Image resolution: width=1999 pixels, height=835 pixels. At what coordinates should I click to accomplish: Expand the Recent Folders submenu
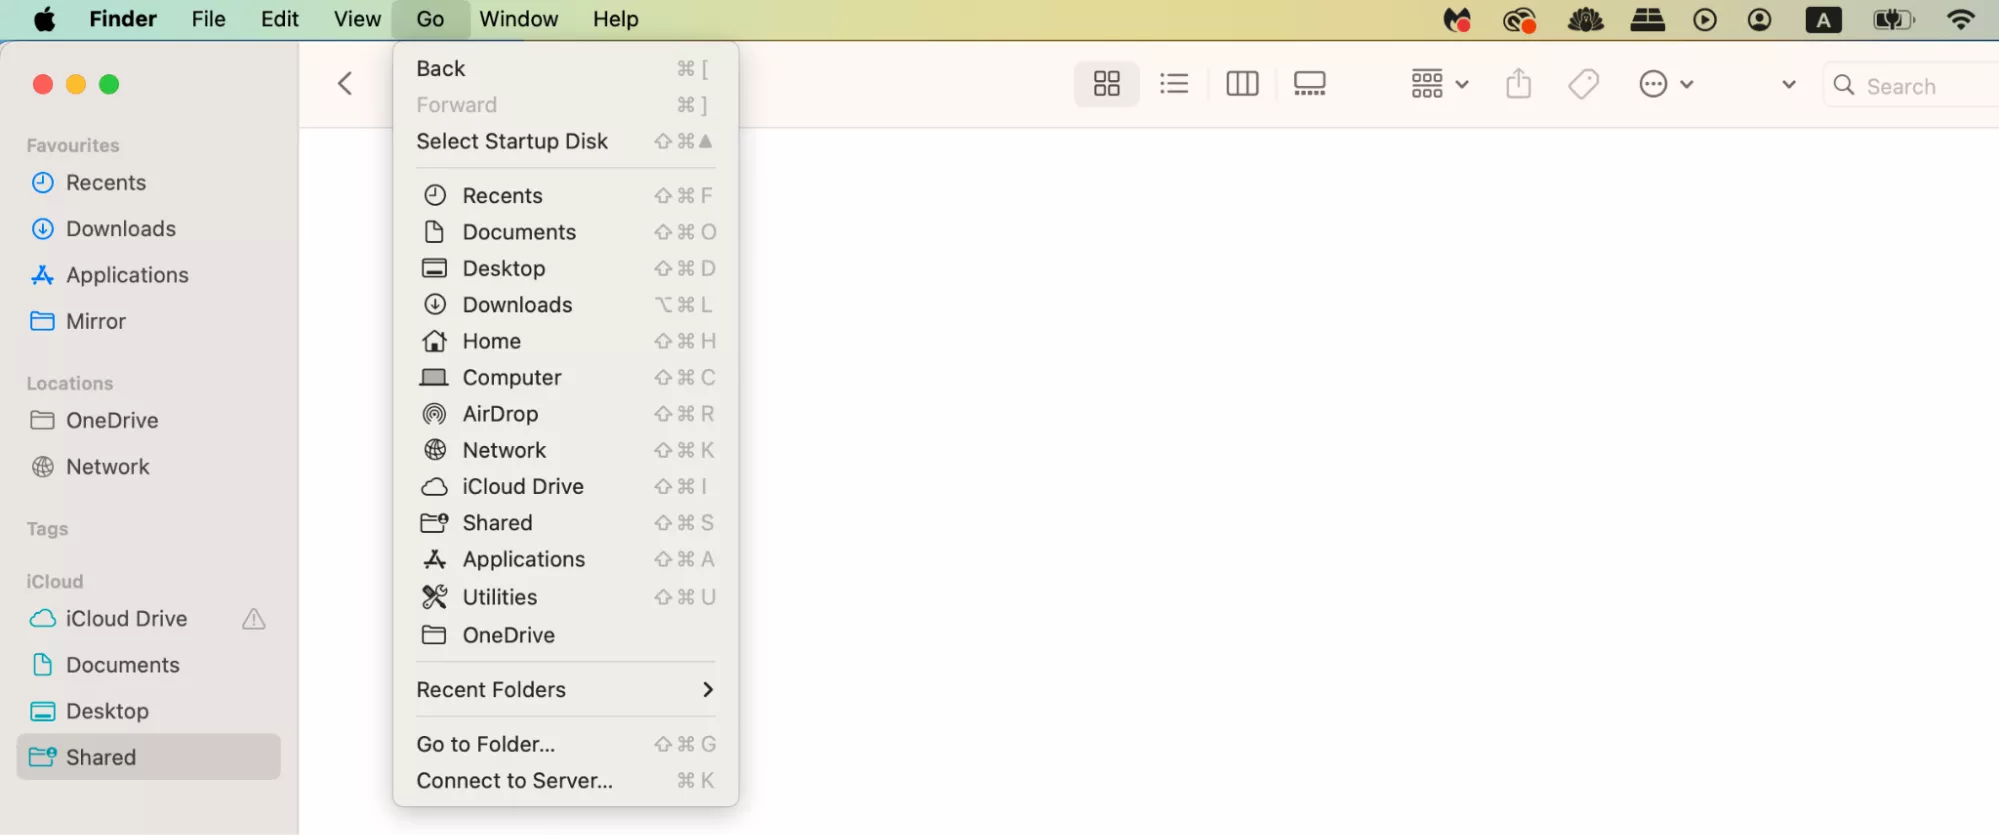[565, 690]
